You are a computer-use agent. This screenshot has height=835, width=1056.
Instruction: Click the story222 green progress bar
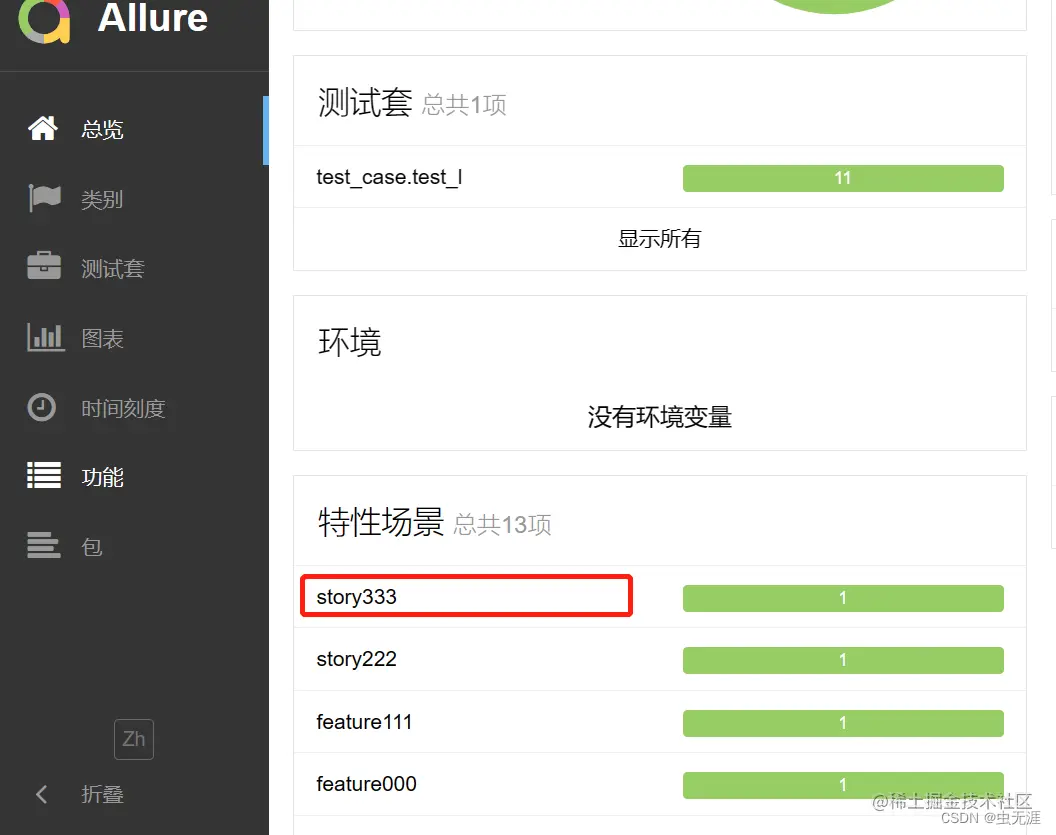[843, 660]
